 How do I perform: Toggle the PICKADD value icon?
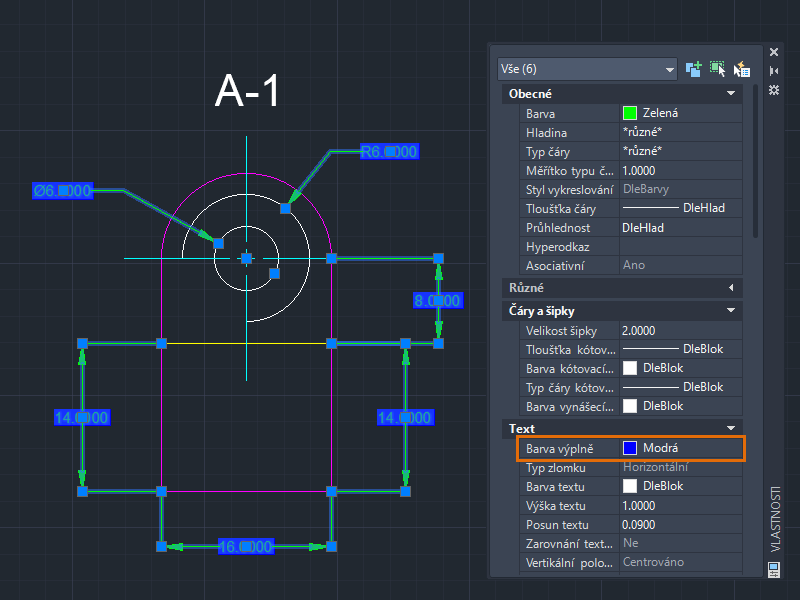[x=693, y=69]
